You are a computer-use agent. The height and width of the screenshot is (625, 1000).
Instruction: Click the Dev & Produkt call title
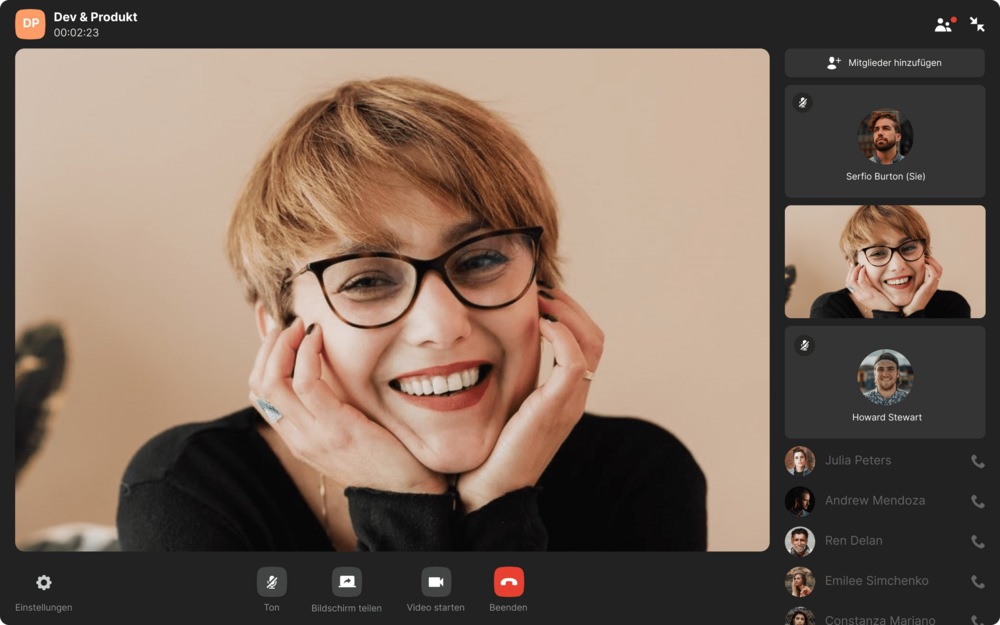pos(95,17)
